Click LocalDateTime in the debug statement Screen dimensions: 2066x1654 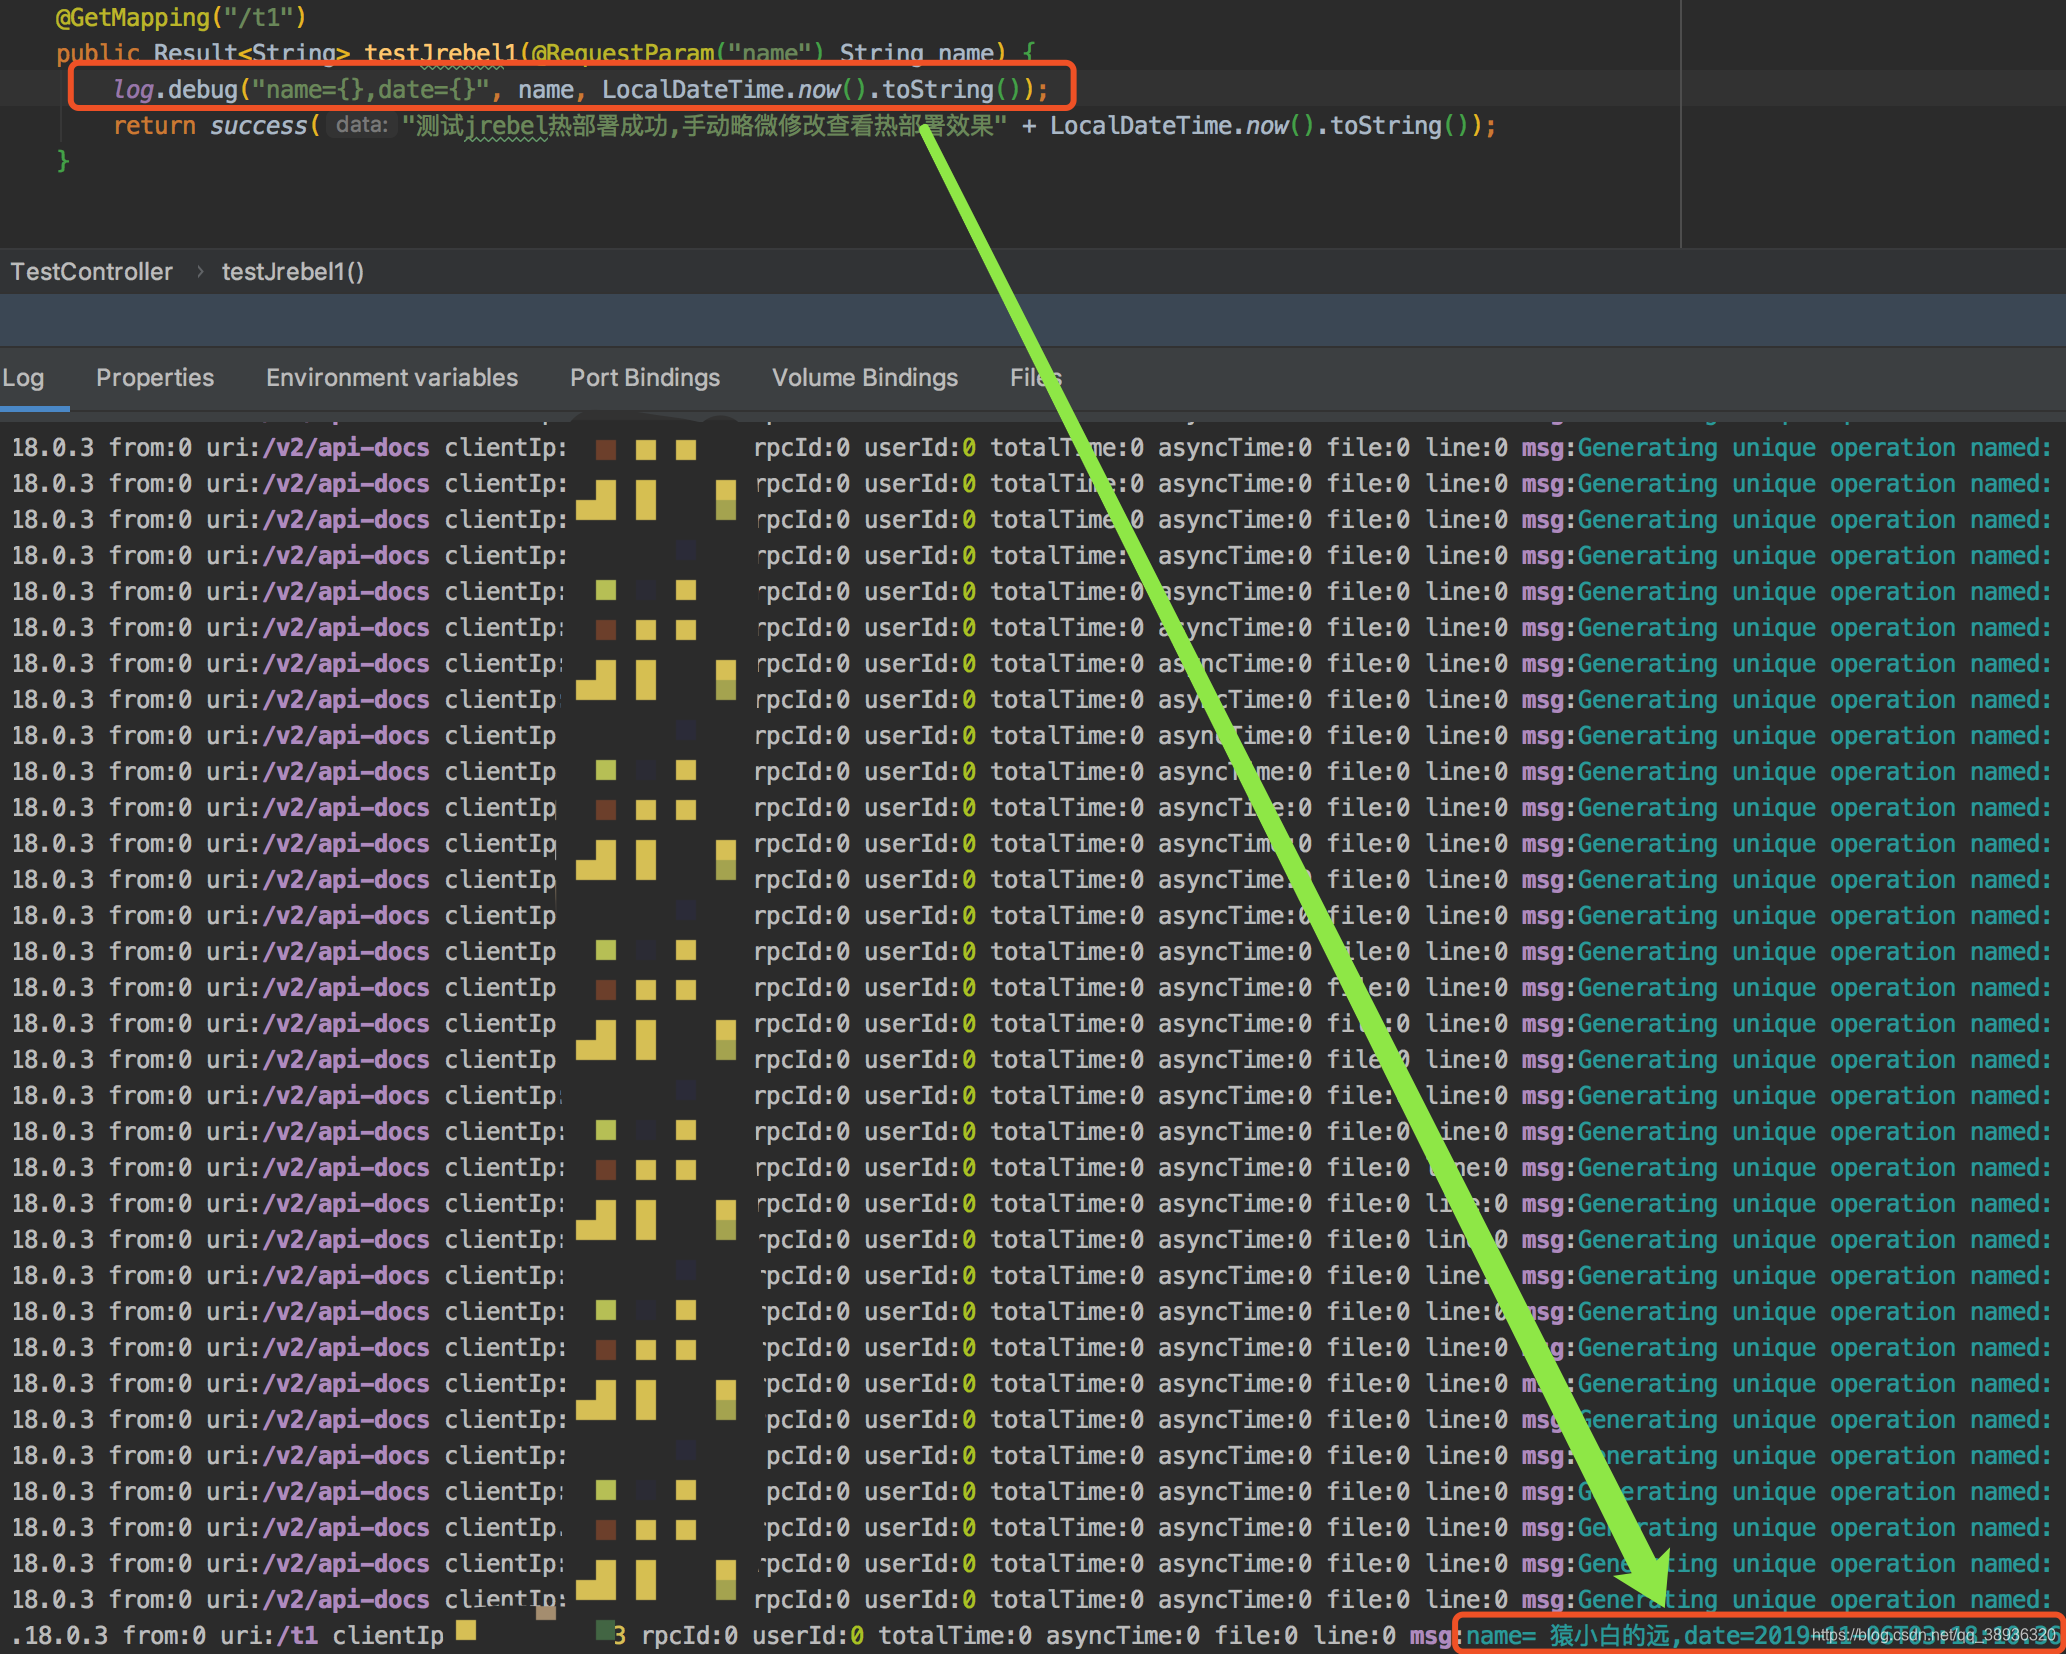pos(692,90)
